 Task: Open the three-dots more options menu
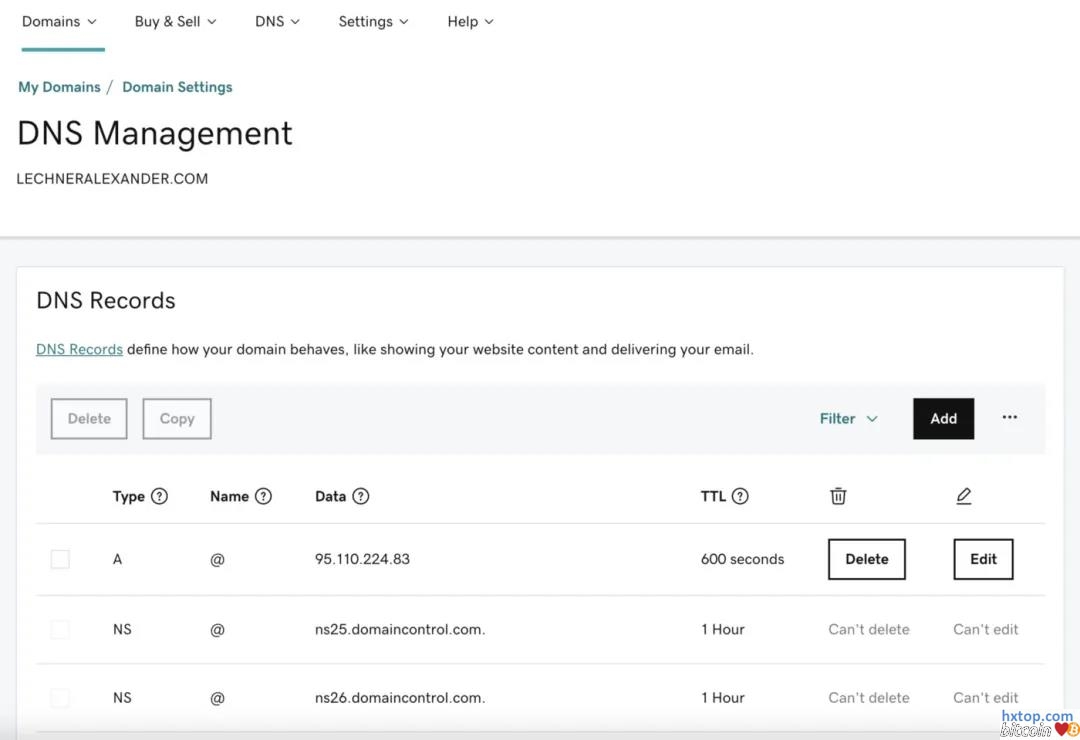pos(1009,418)
